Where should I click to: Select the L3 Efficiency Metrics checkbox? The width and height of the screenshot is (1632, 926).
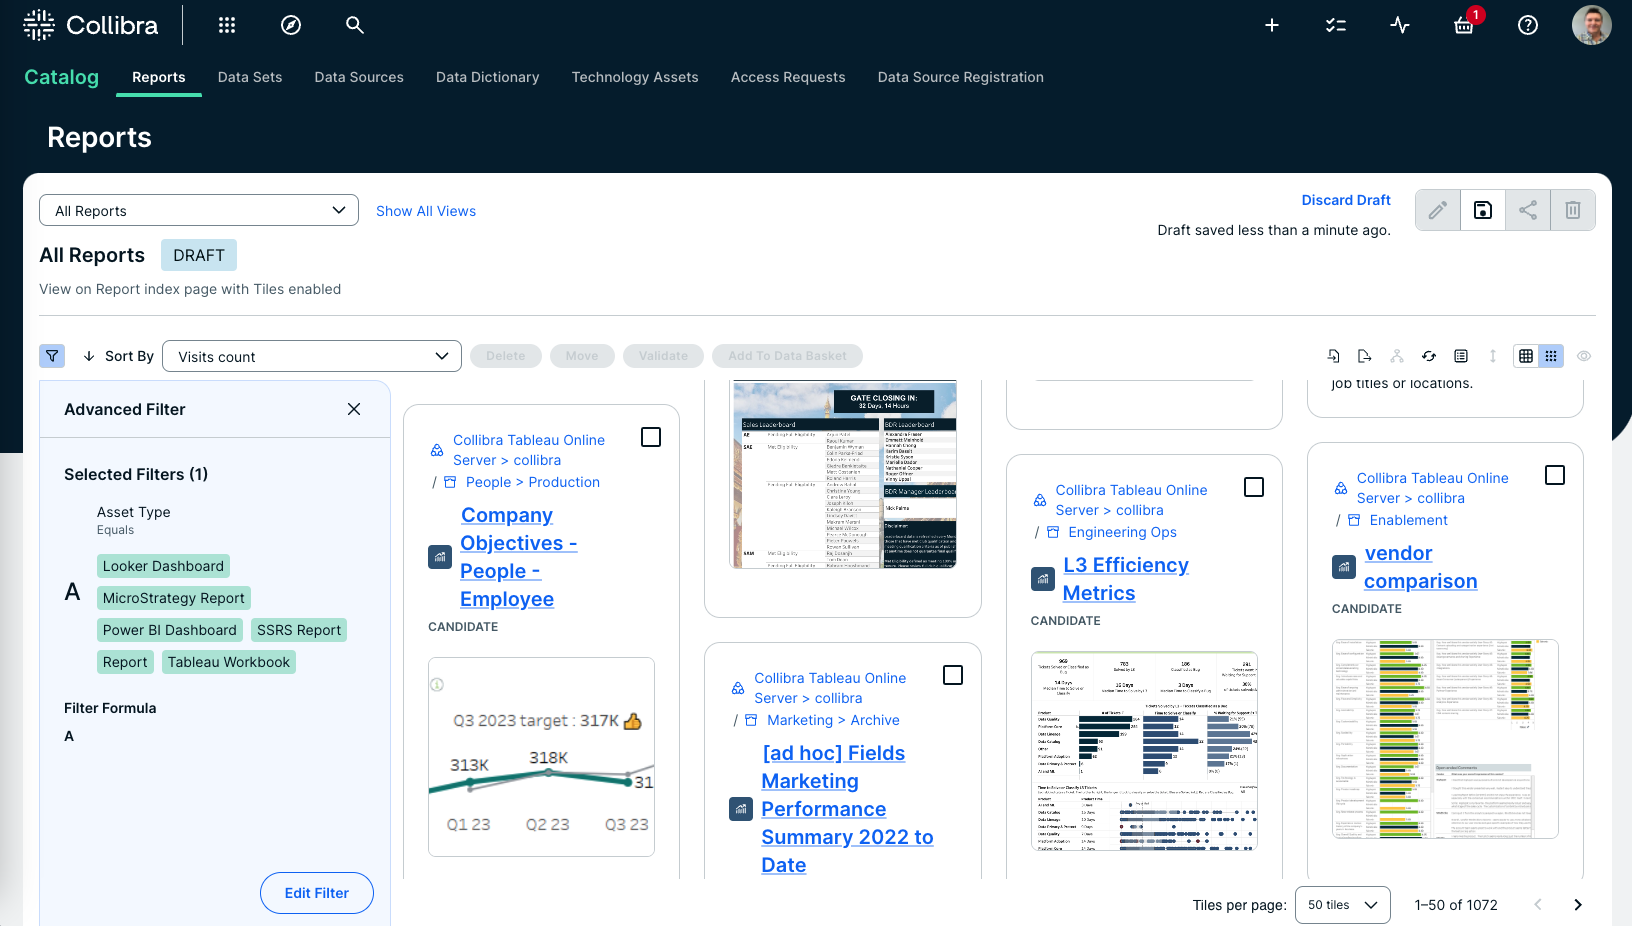click(x=1254, y=487)
